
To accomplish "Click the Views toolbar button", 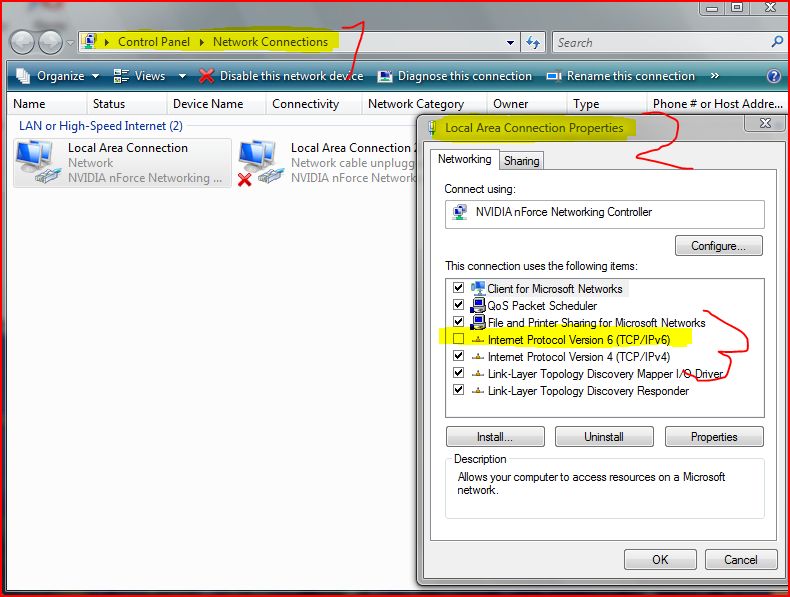I will (x=140, y=76).
